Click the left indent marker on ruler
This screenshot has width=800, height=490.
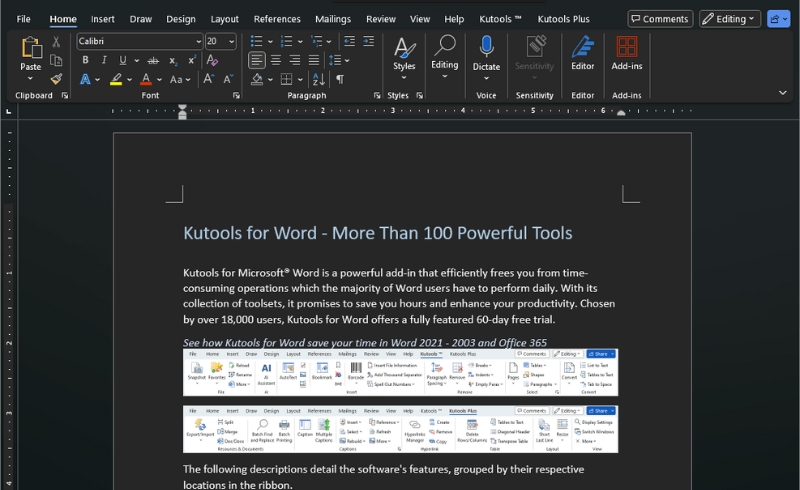pyautogui.click(x=182, y=112)
